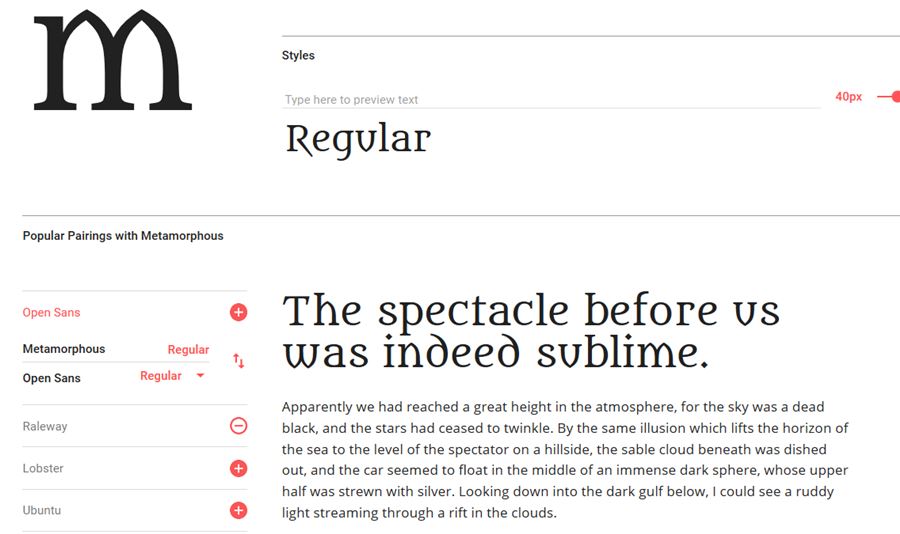
Task: Click the 'Popular Pairings with Metamorphous' heading
Action: (x=123, y=236)
